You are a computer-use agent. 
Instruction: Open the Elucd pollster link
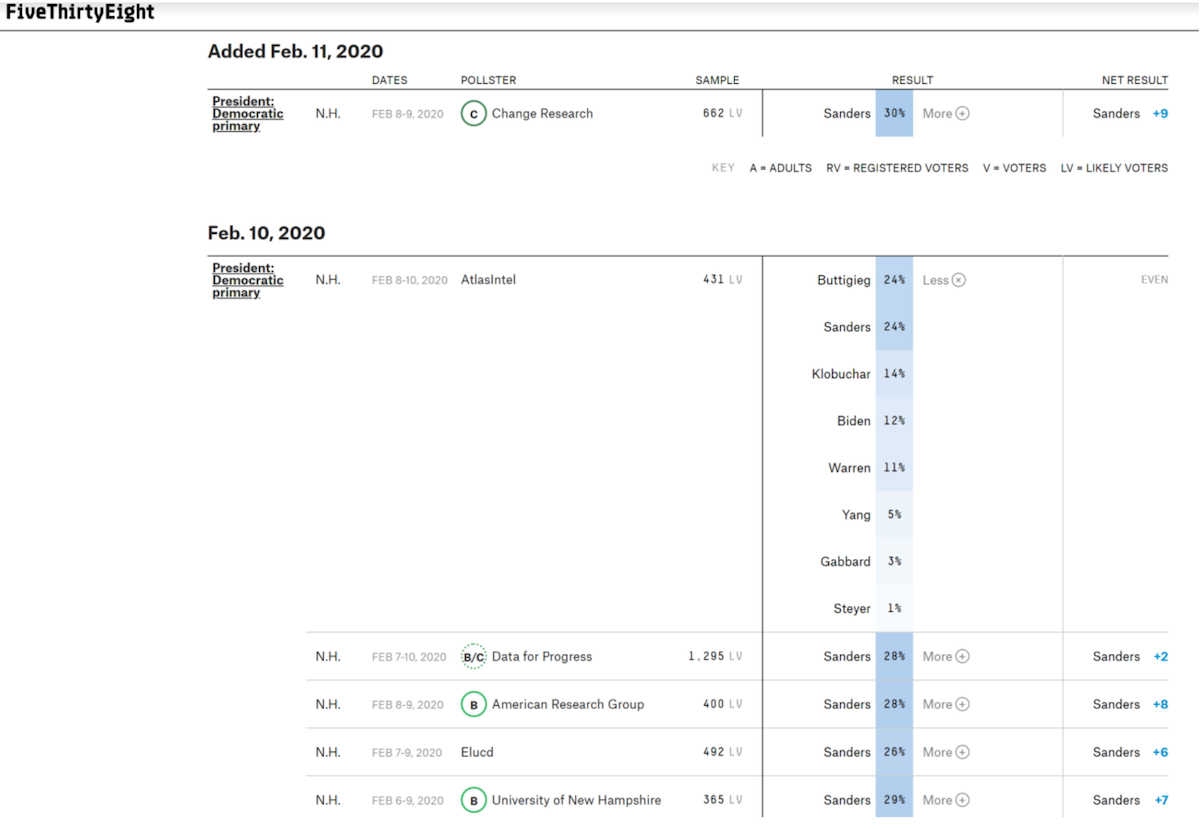(x=477, y=752)
